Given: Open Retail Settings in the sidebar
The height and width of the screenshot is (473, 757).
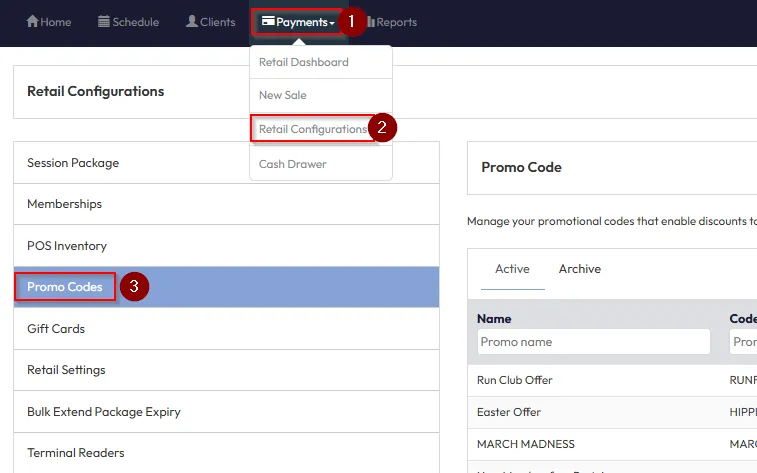Looking at the screenshot, I should tap(66, 370).
